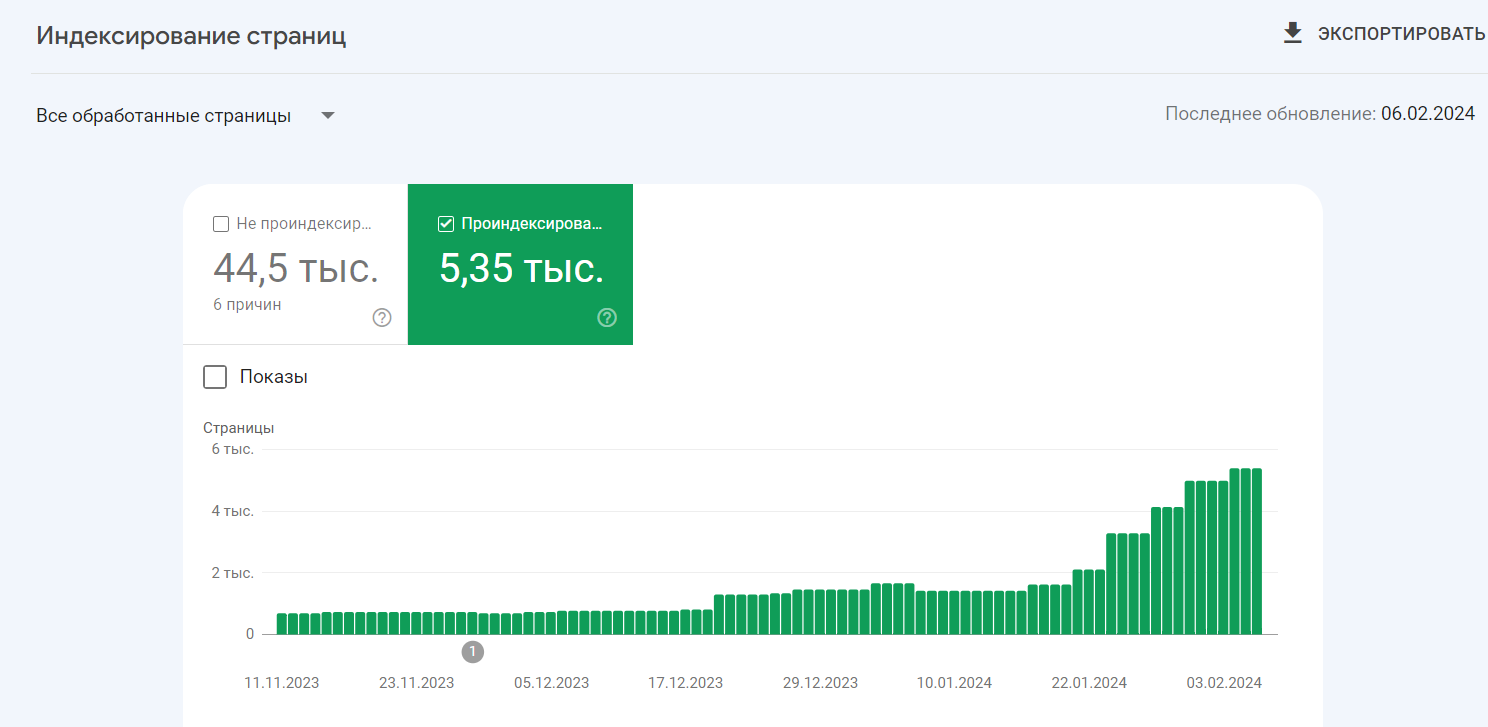Click the export download arrow icon
This screenshot has width=1488, height=727.
point(1293,33)
